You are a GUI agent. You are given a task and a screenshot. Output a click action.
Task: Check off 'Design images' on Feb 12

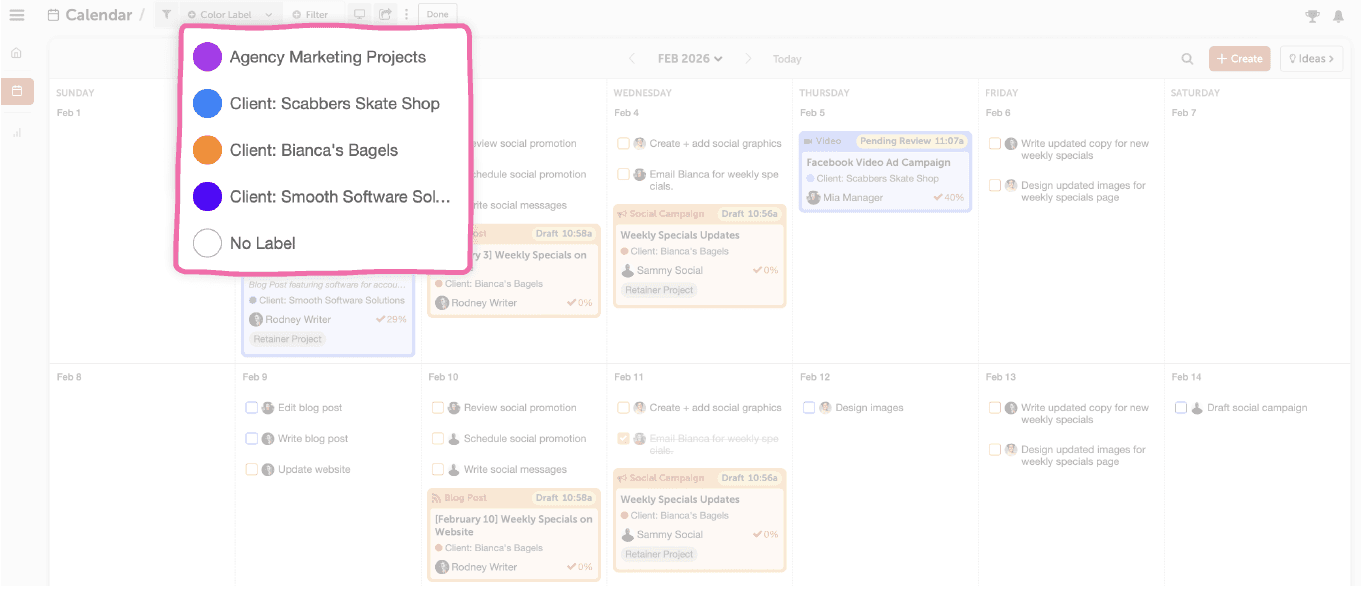click(x=808, y=407)
